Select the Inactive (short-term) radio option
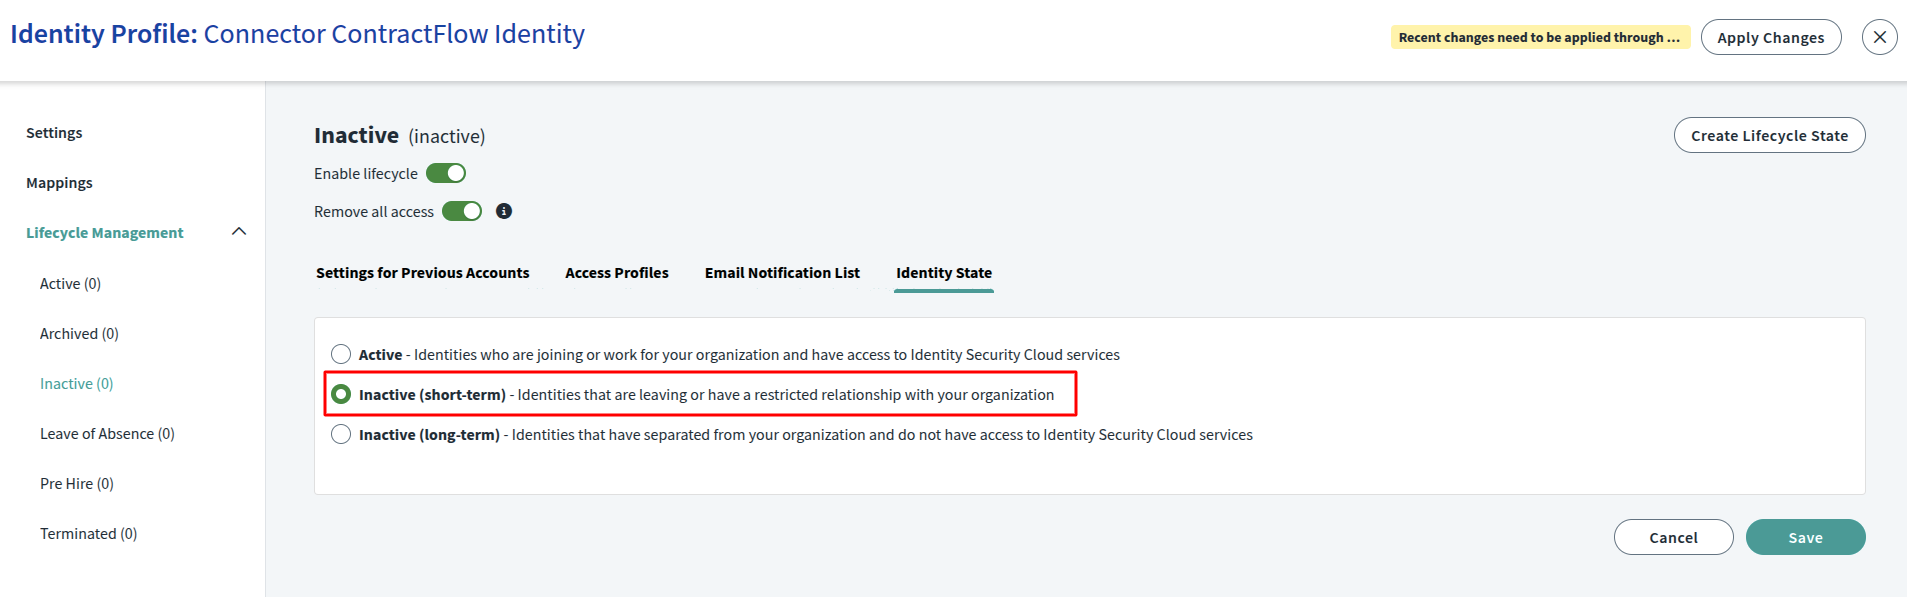Screen dimensions: 1907x597 coord(341,394)
